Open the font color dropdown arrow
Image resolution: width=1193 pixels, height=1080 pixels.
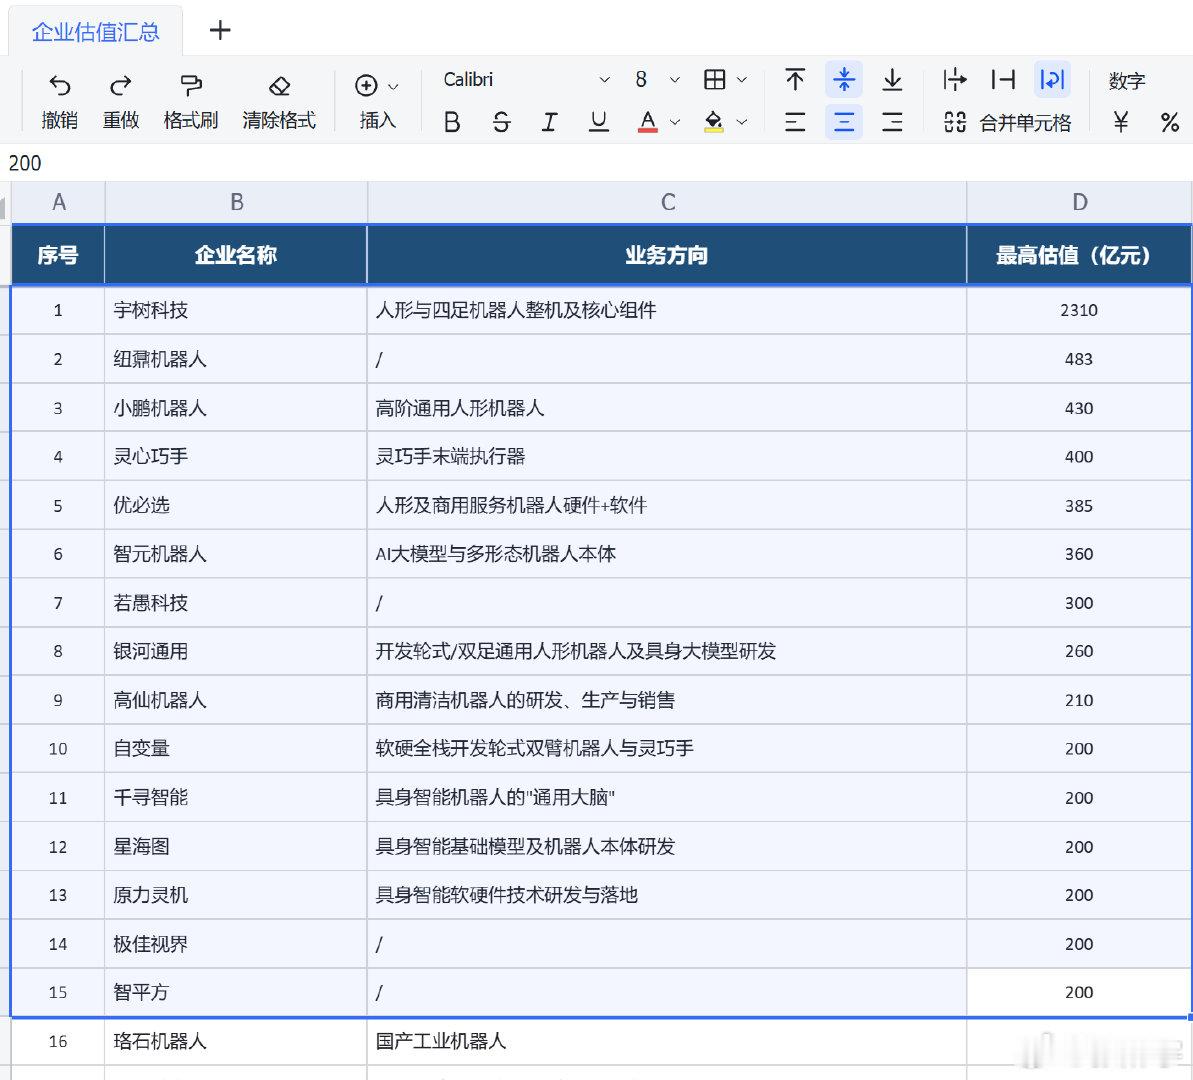pos(675,122)
